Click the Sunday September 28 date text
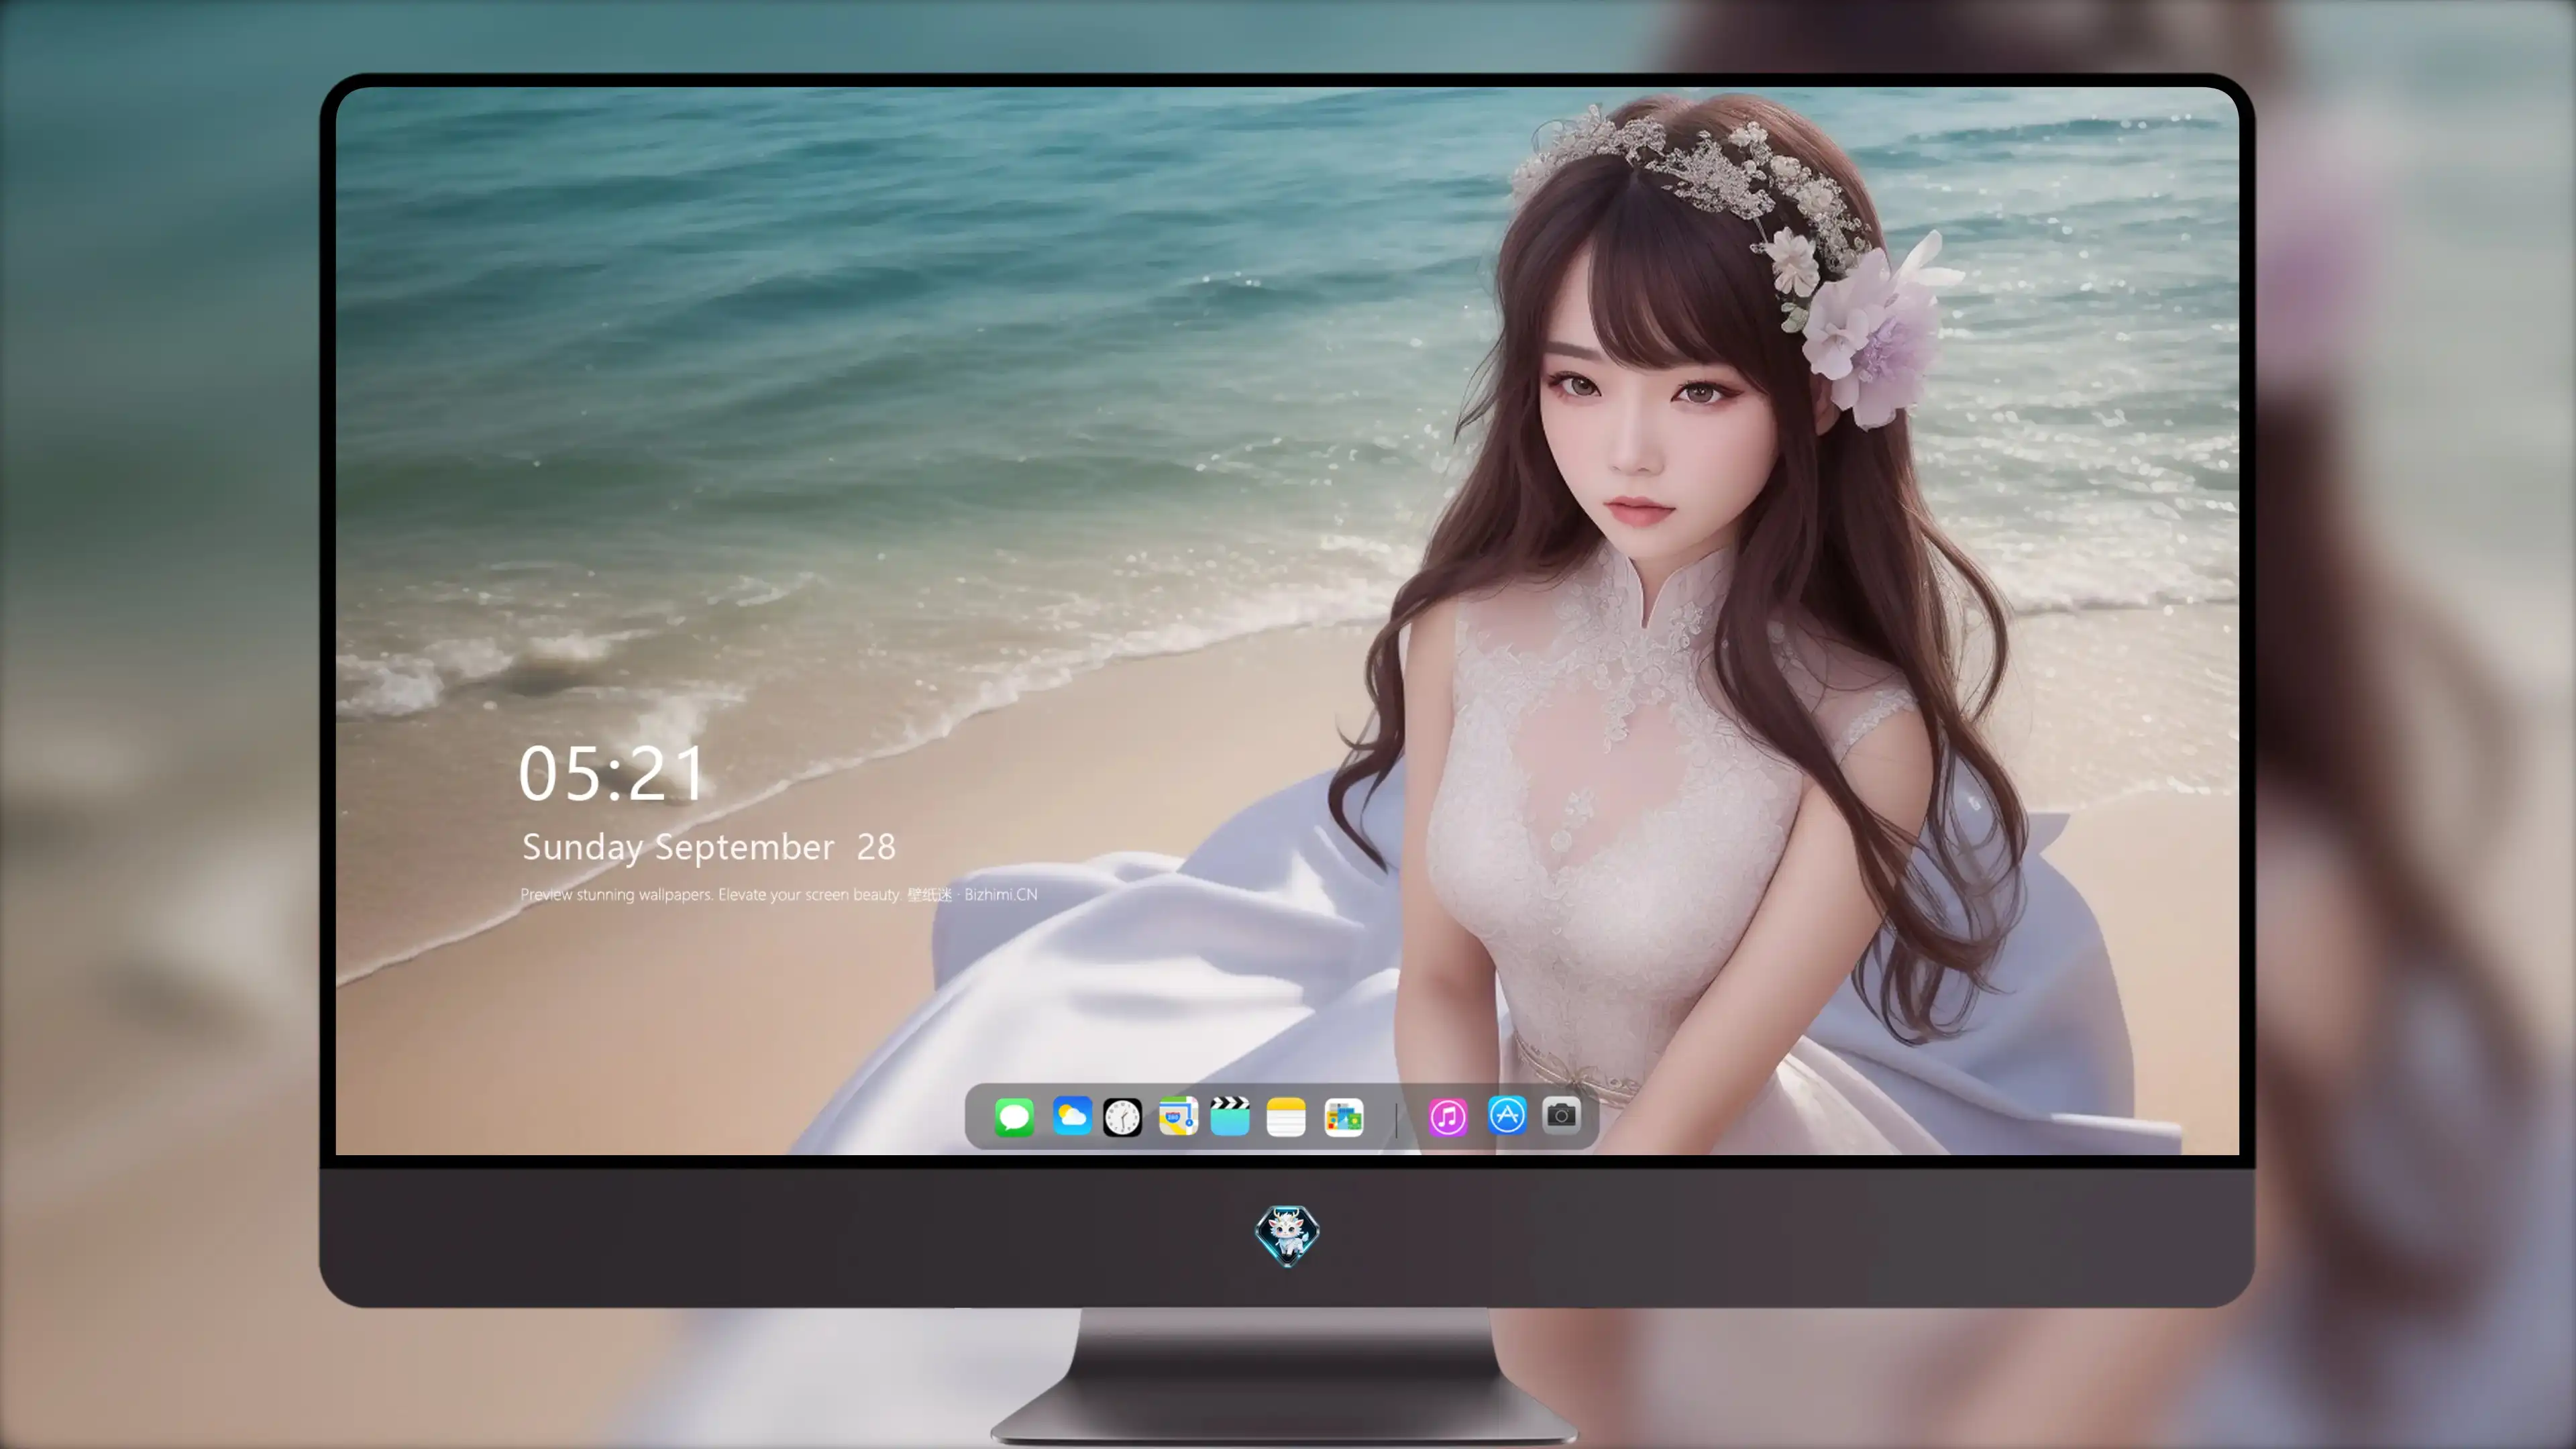The width and height of the screenshot is (2576, 1449). pos(708,847)
